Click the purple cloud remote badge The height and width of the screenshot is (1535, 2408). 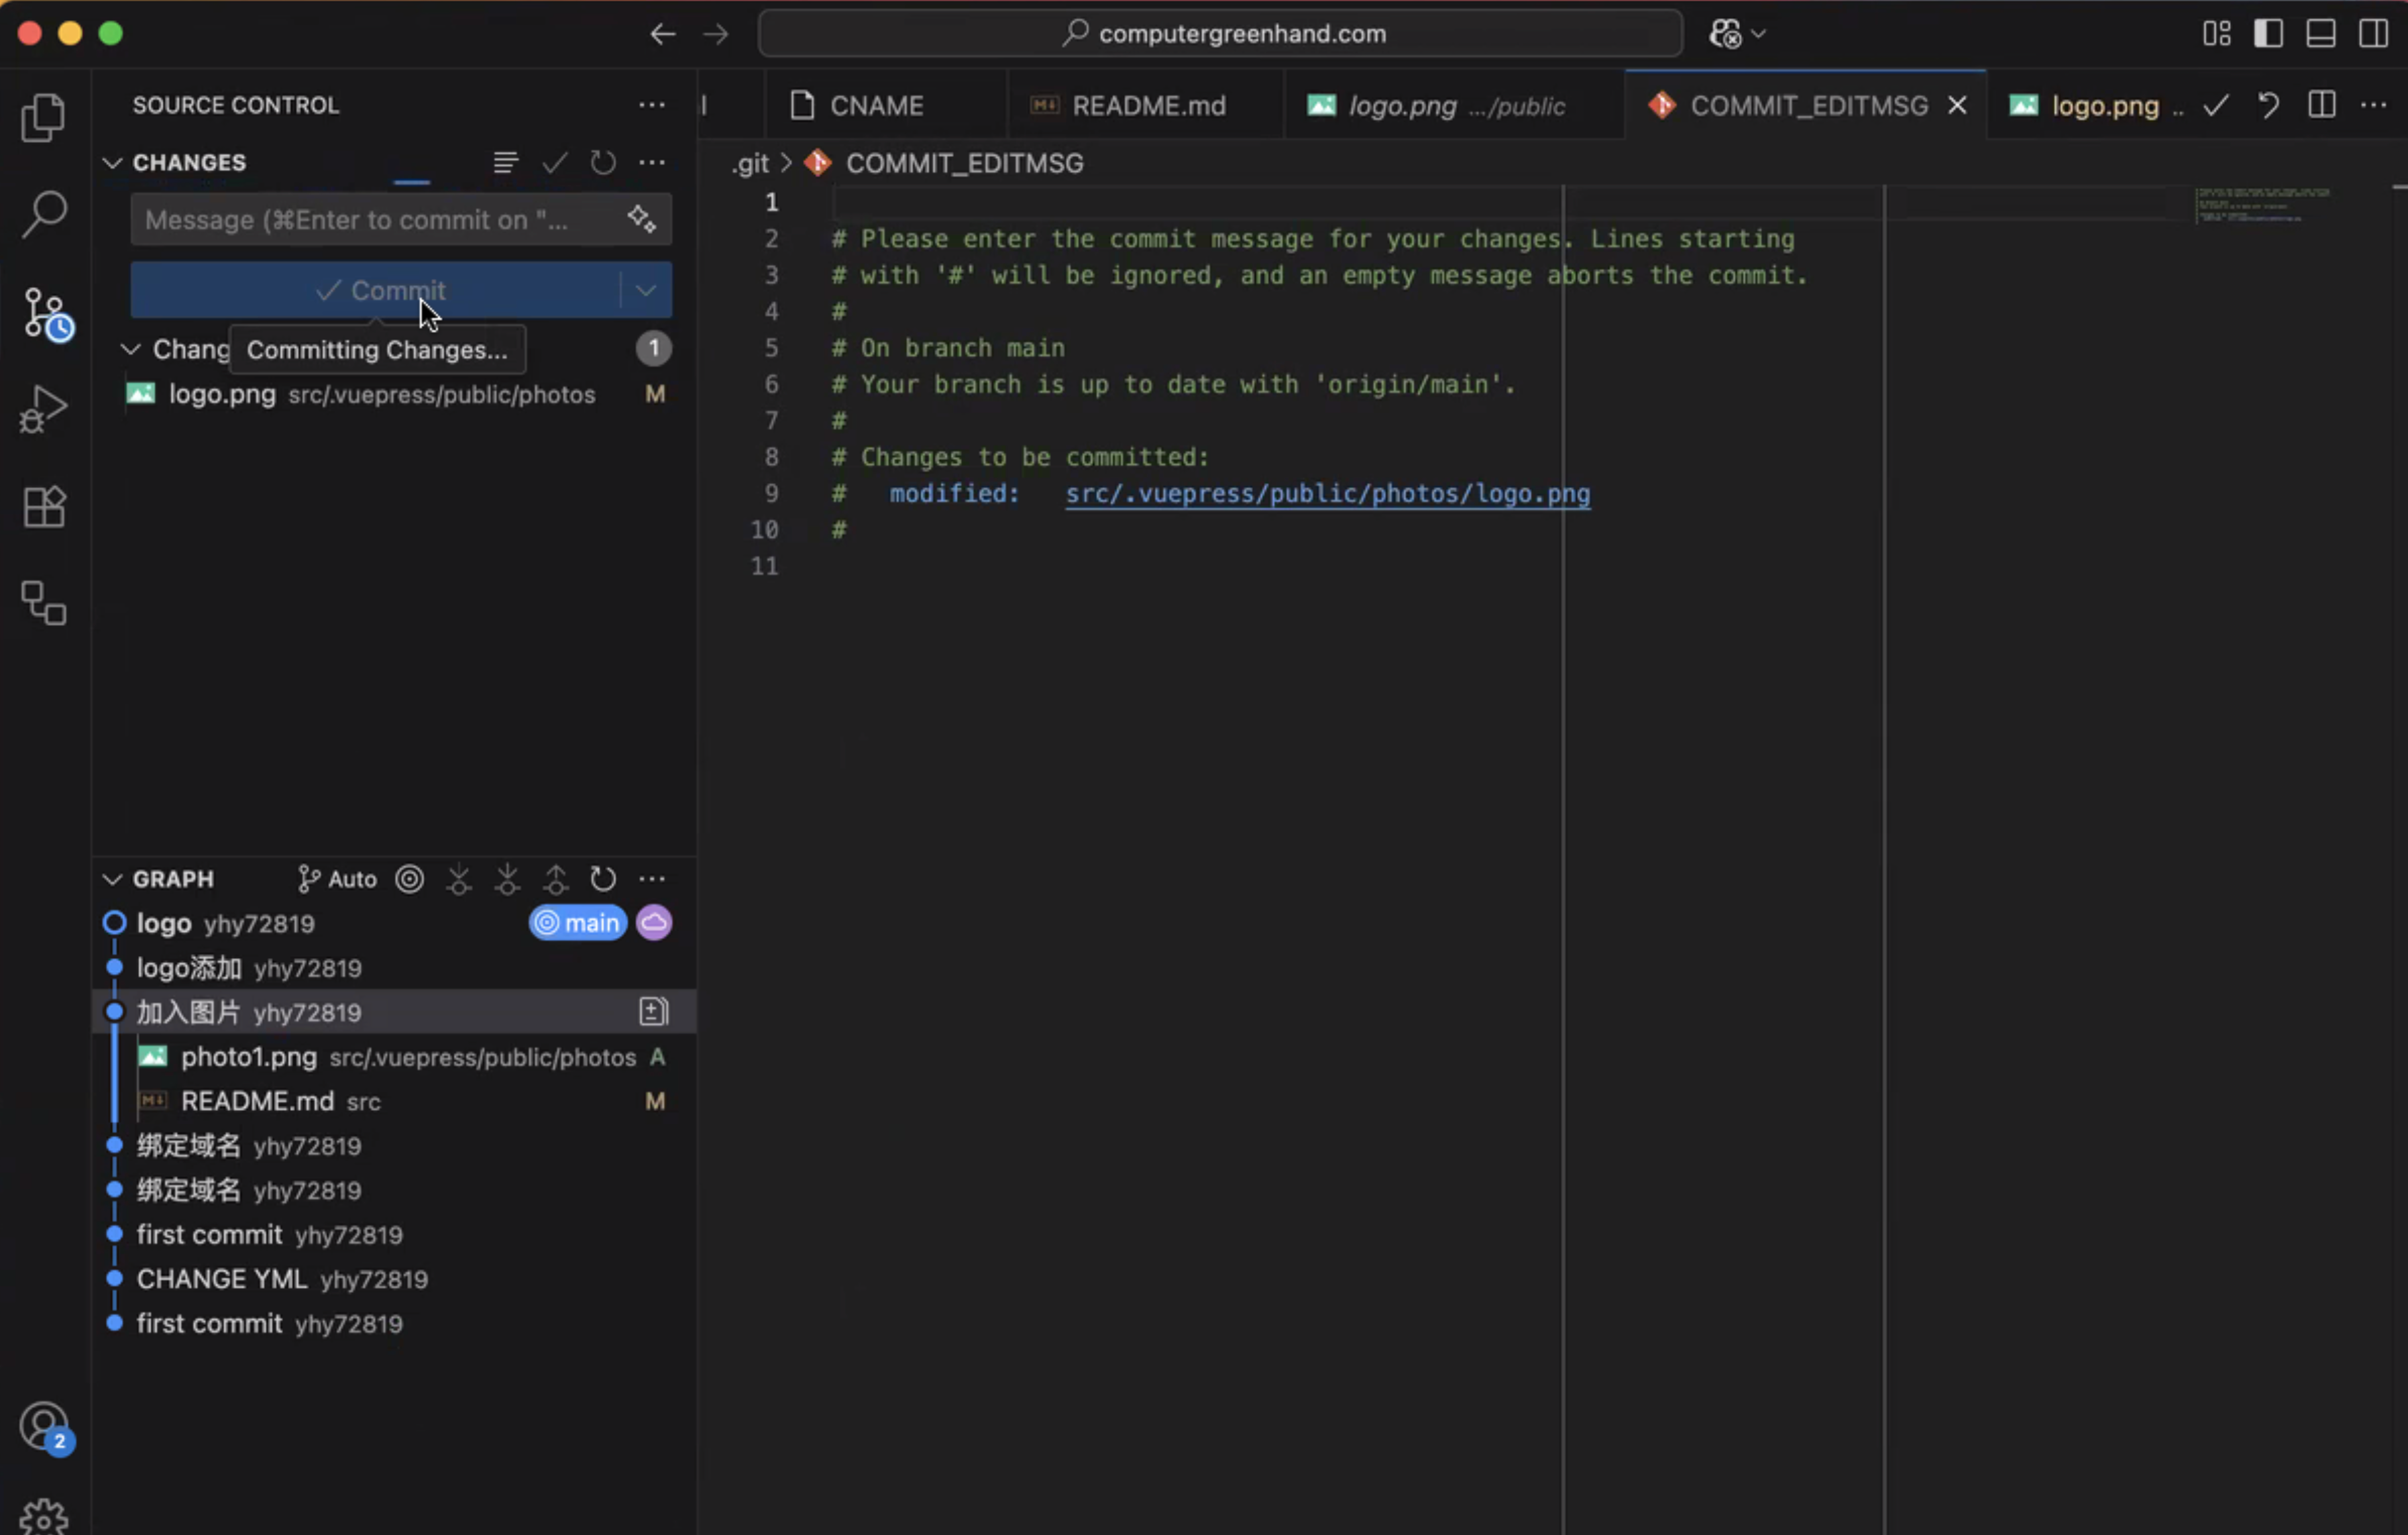654,923
